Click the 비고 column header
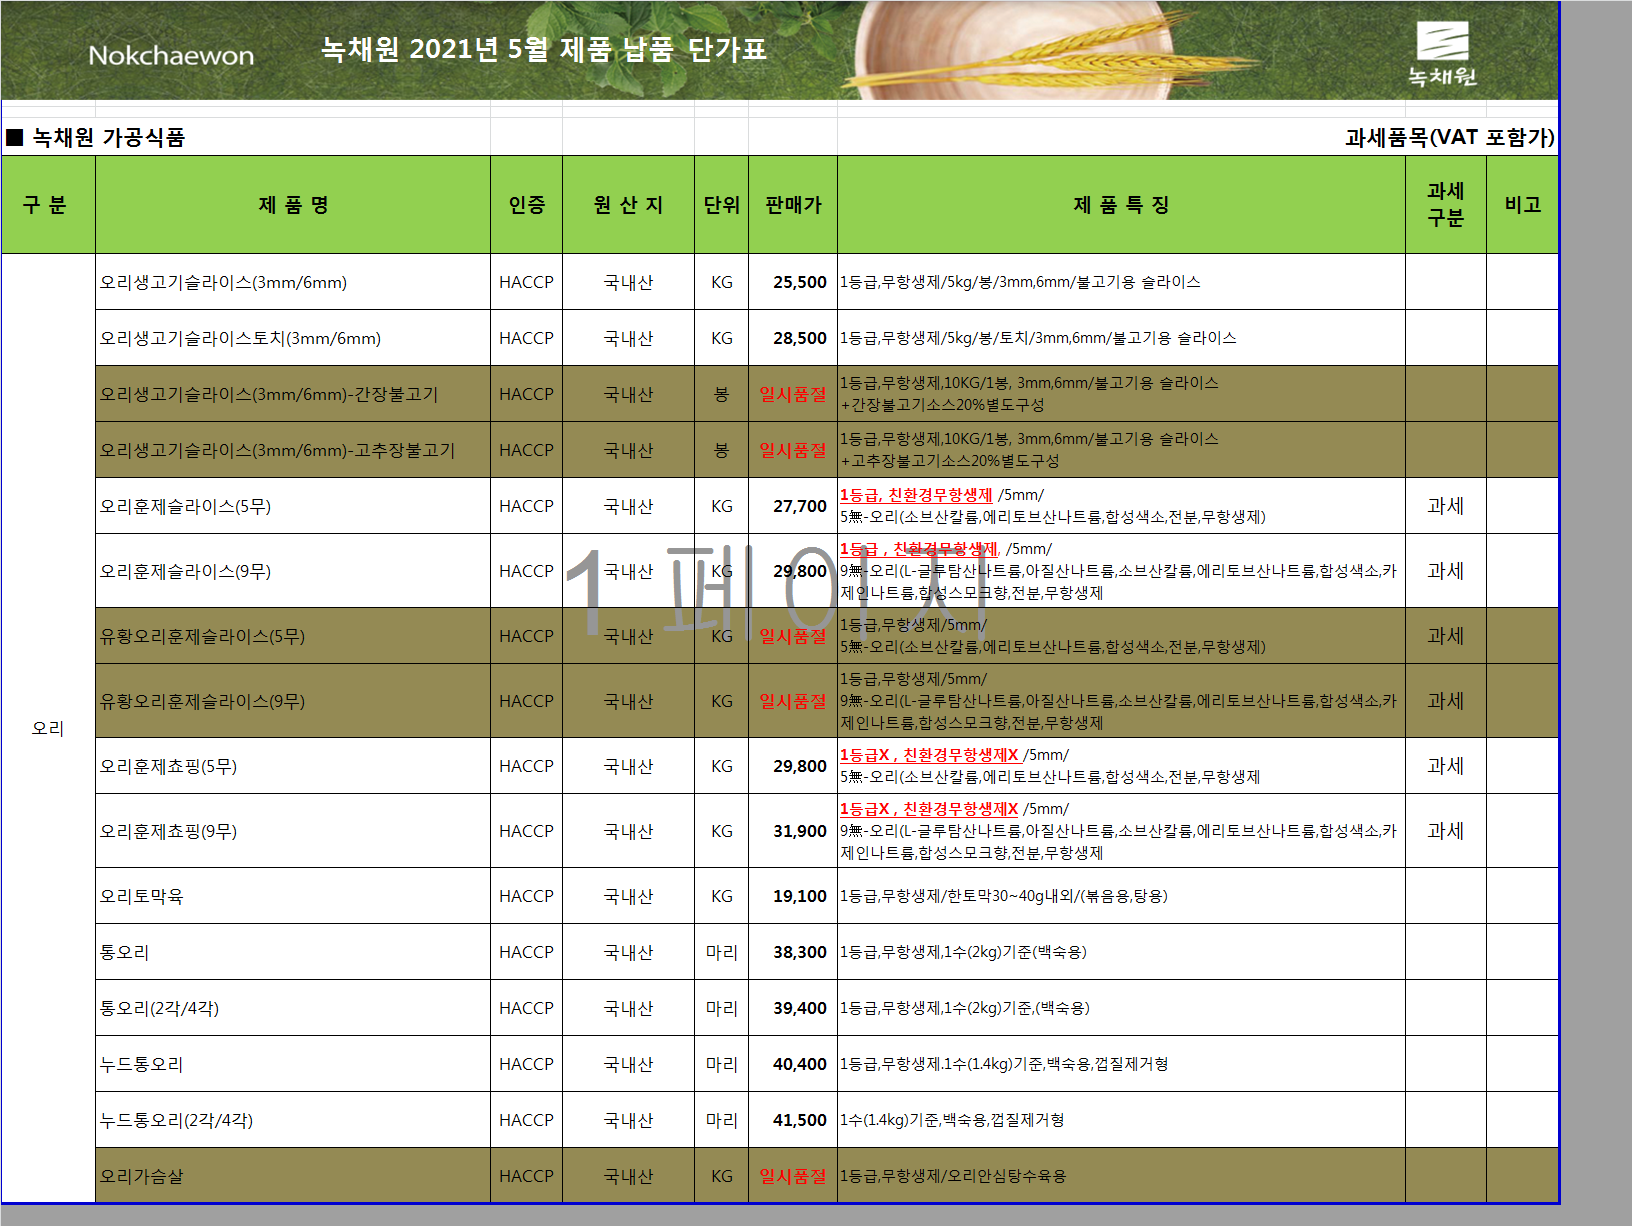Viewport: 1632px width, 1226px height. pyautogui.click(x=1522, y=205)
